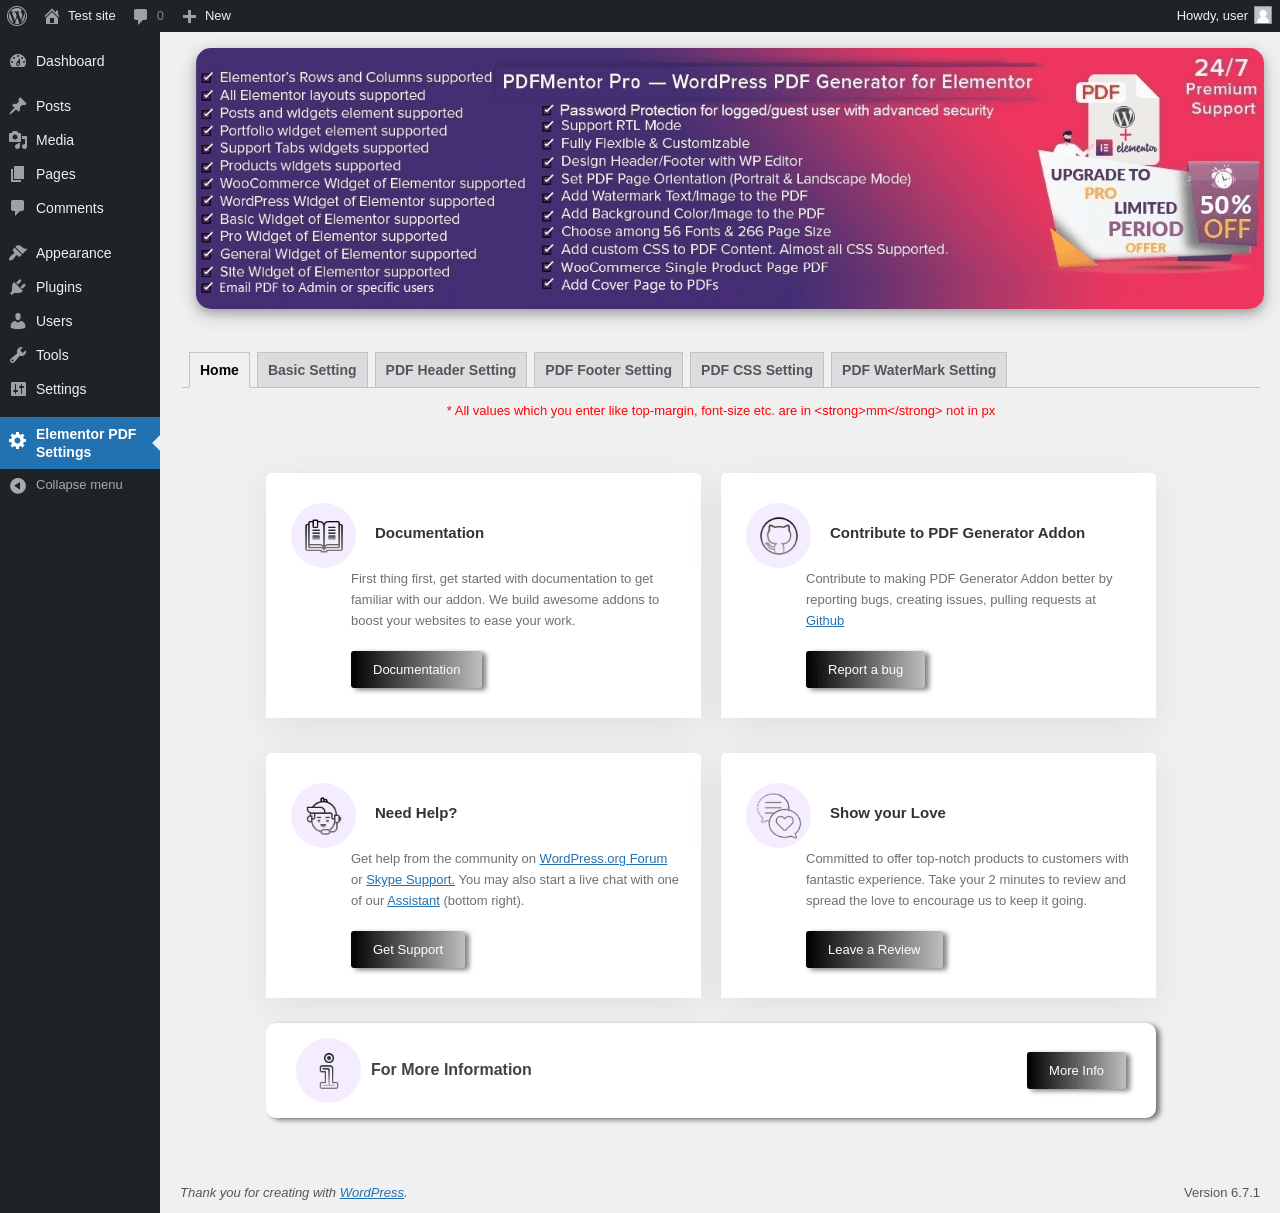
Task: Click the Report a bug button
Action: point(866,670)
